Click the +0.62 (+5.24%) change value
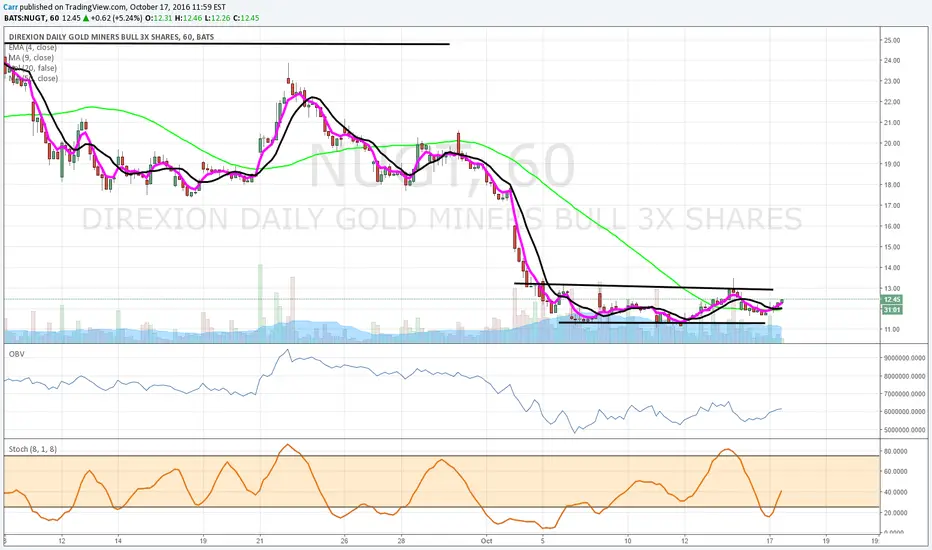This screenshot has width=932, height=550. click(116, 18)
